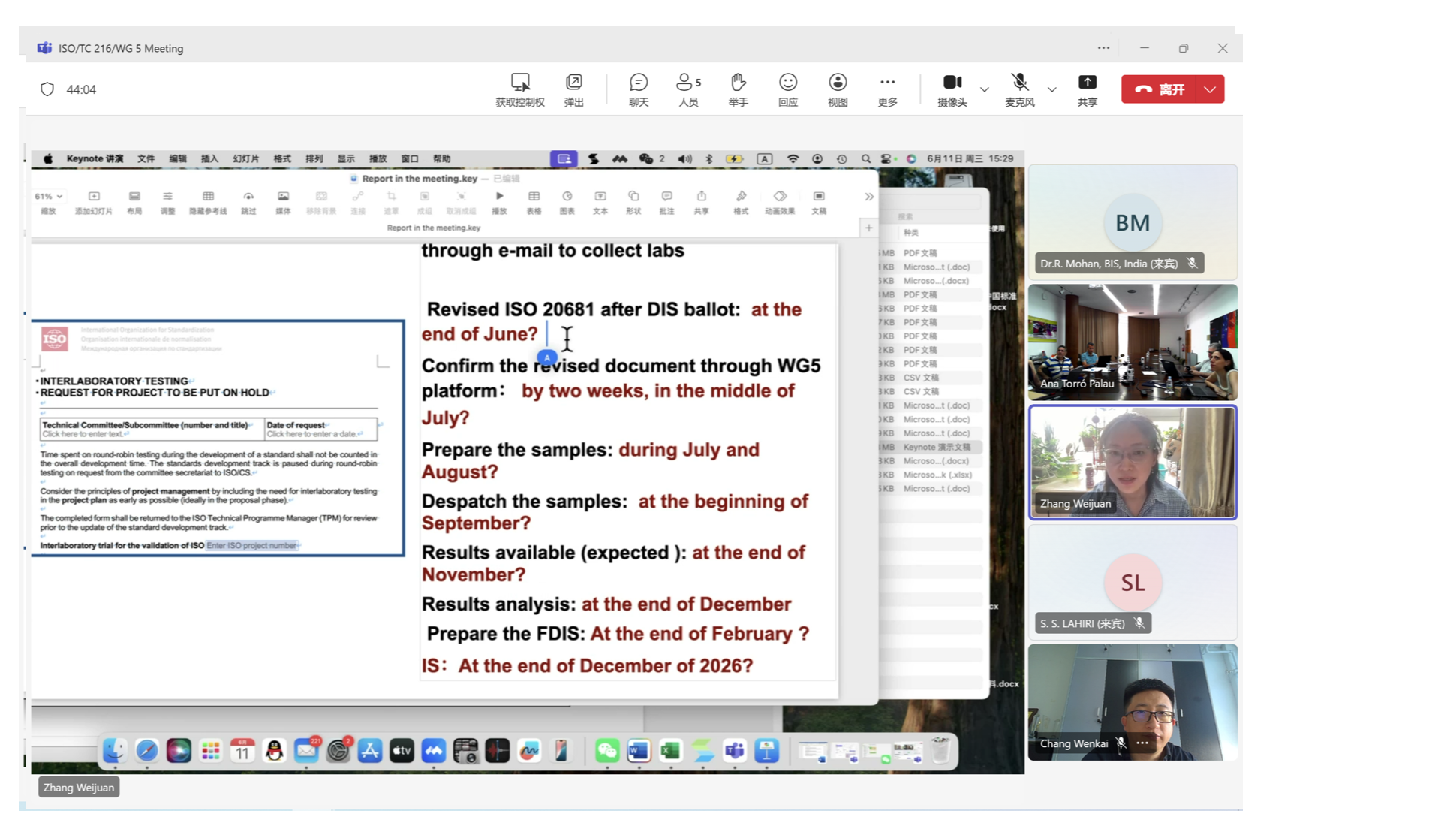
Task: Click the shield icon beside meeting timer
Action: tap(47, 89)
